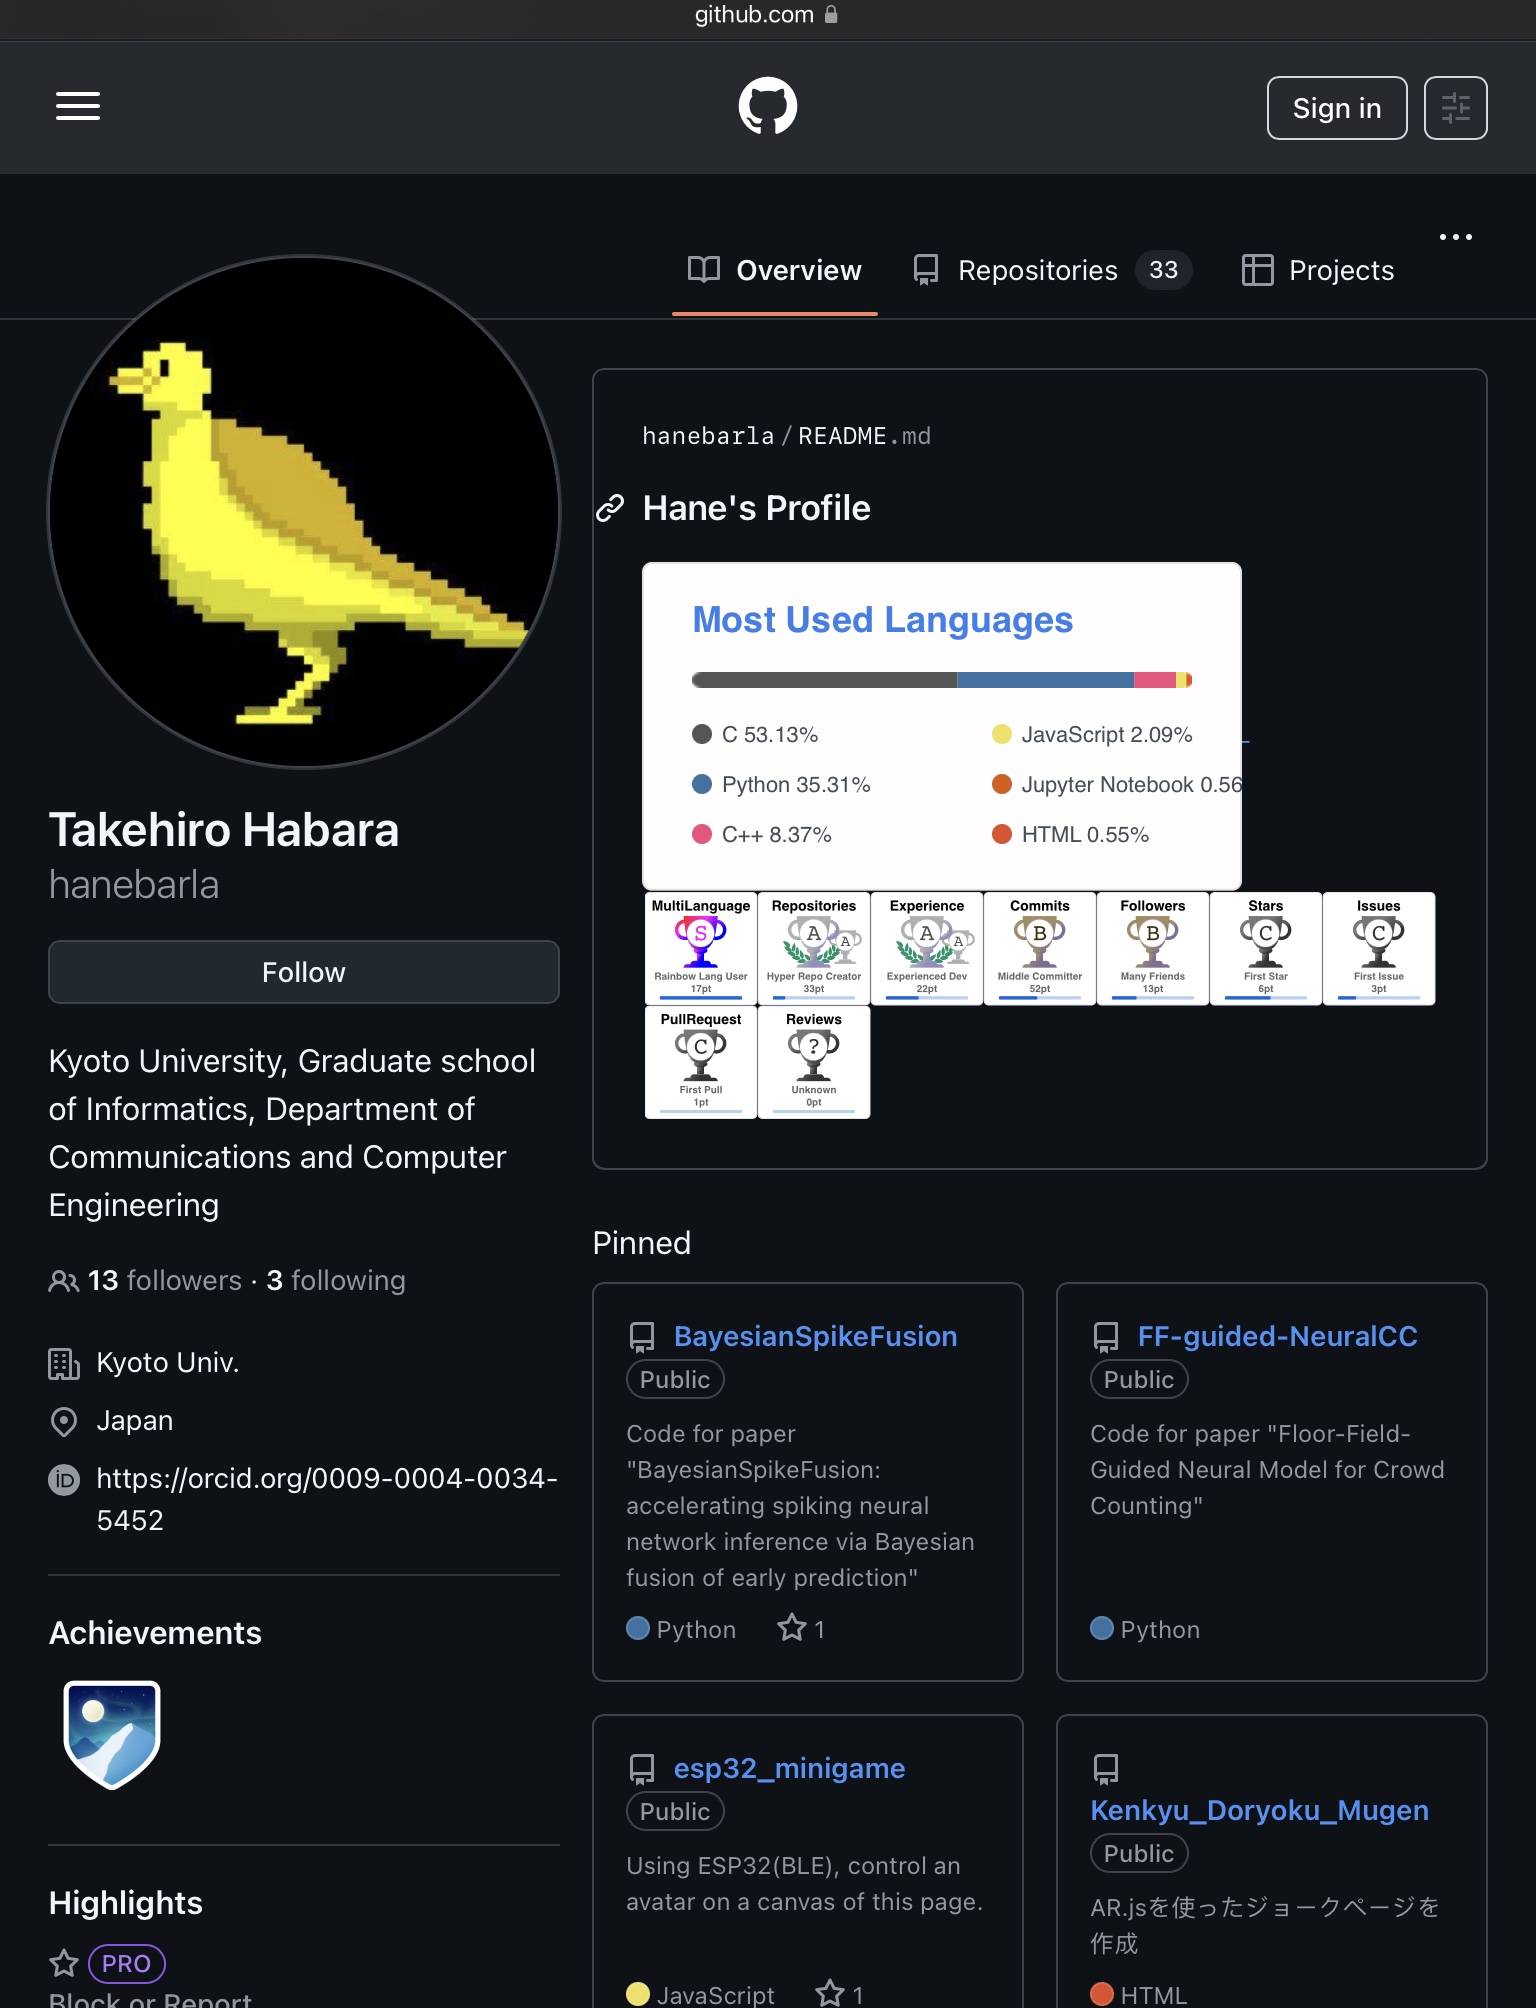
Task: Open the Projects tab
Action: (x=1318, y=270)
